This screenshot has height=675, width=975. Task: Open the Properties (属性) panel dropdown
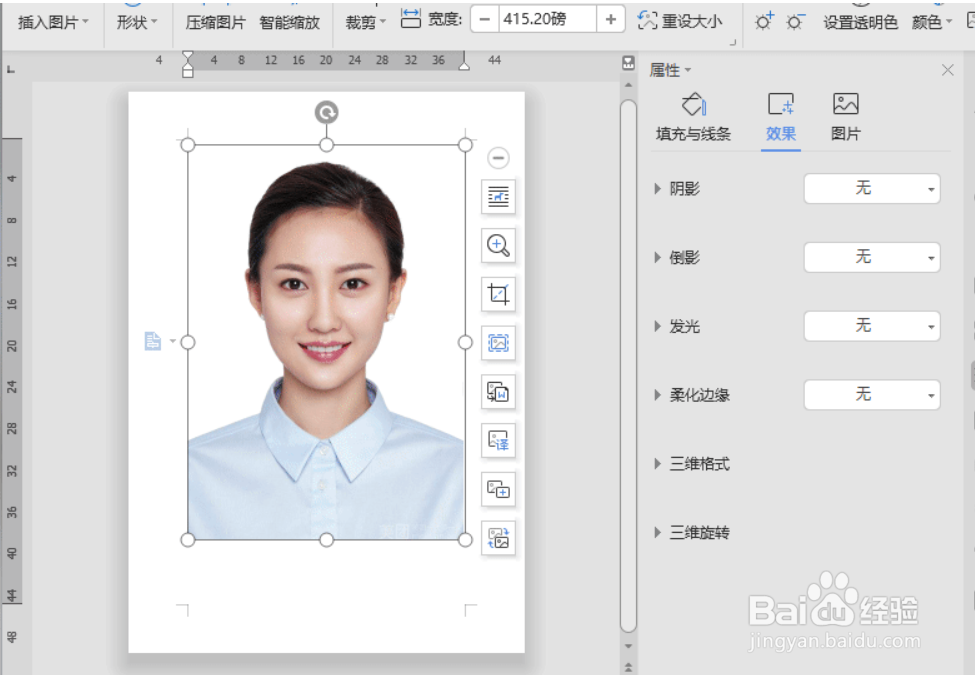click(670, 70)
